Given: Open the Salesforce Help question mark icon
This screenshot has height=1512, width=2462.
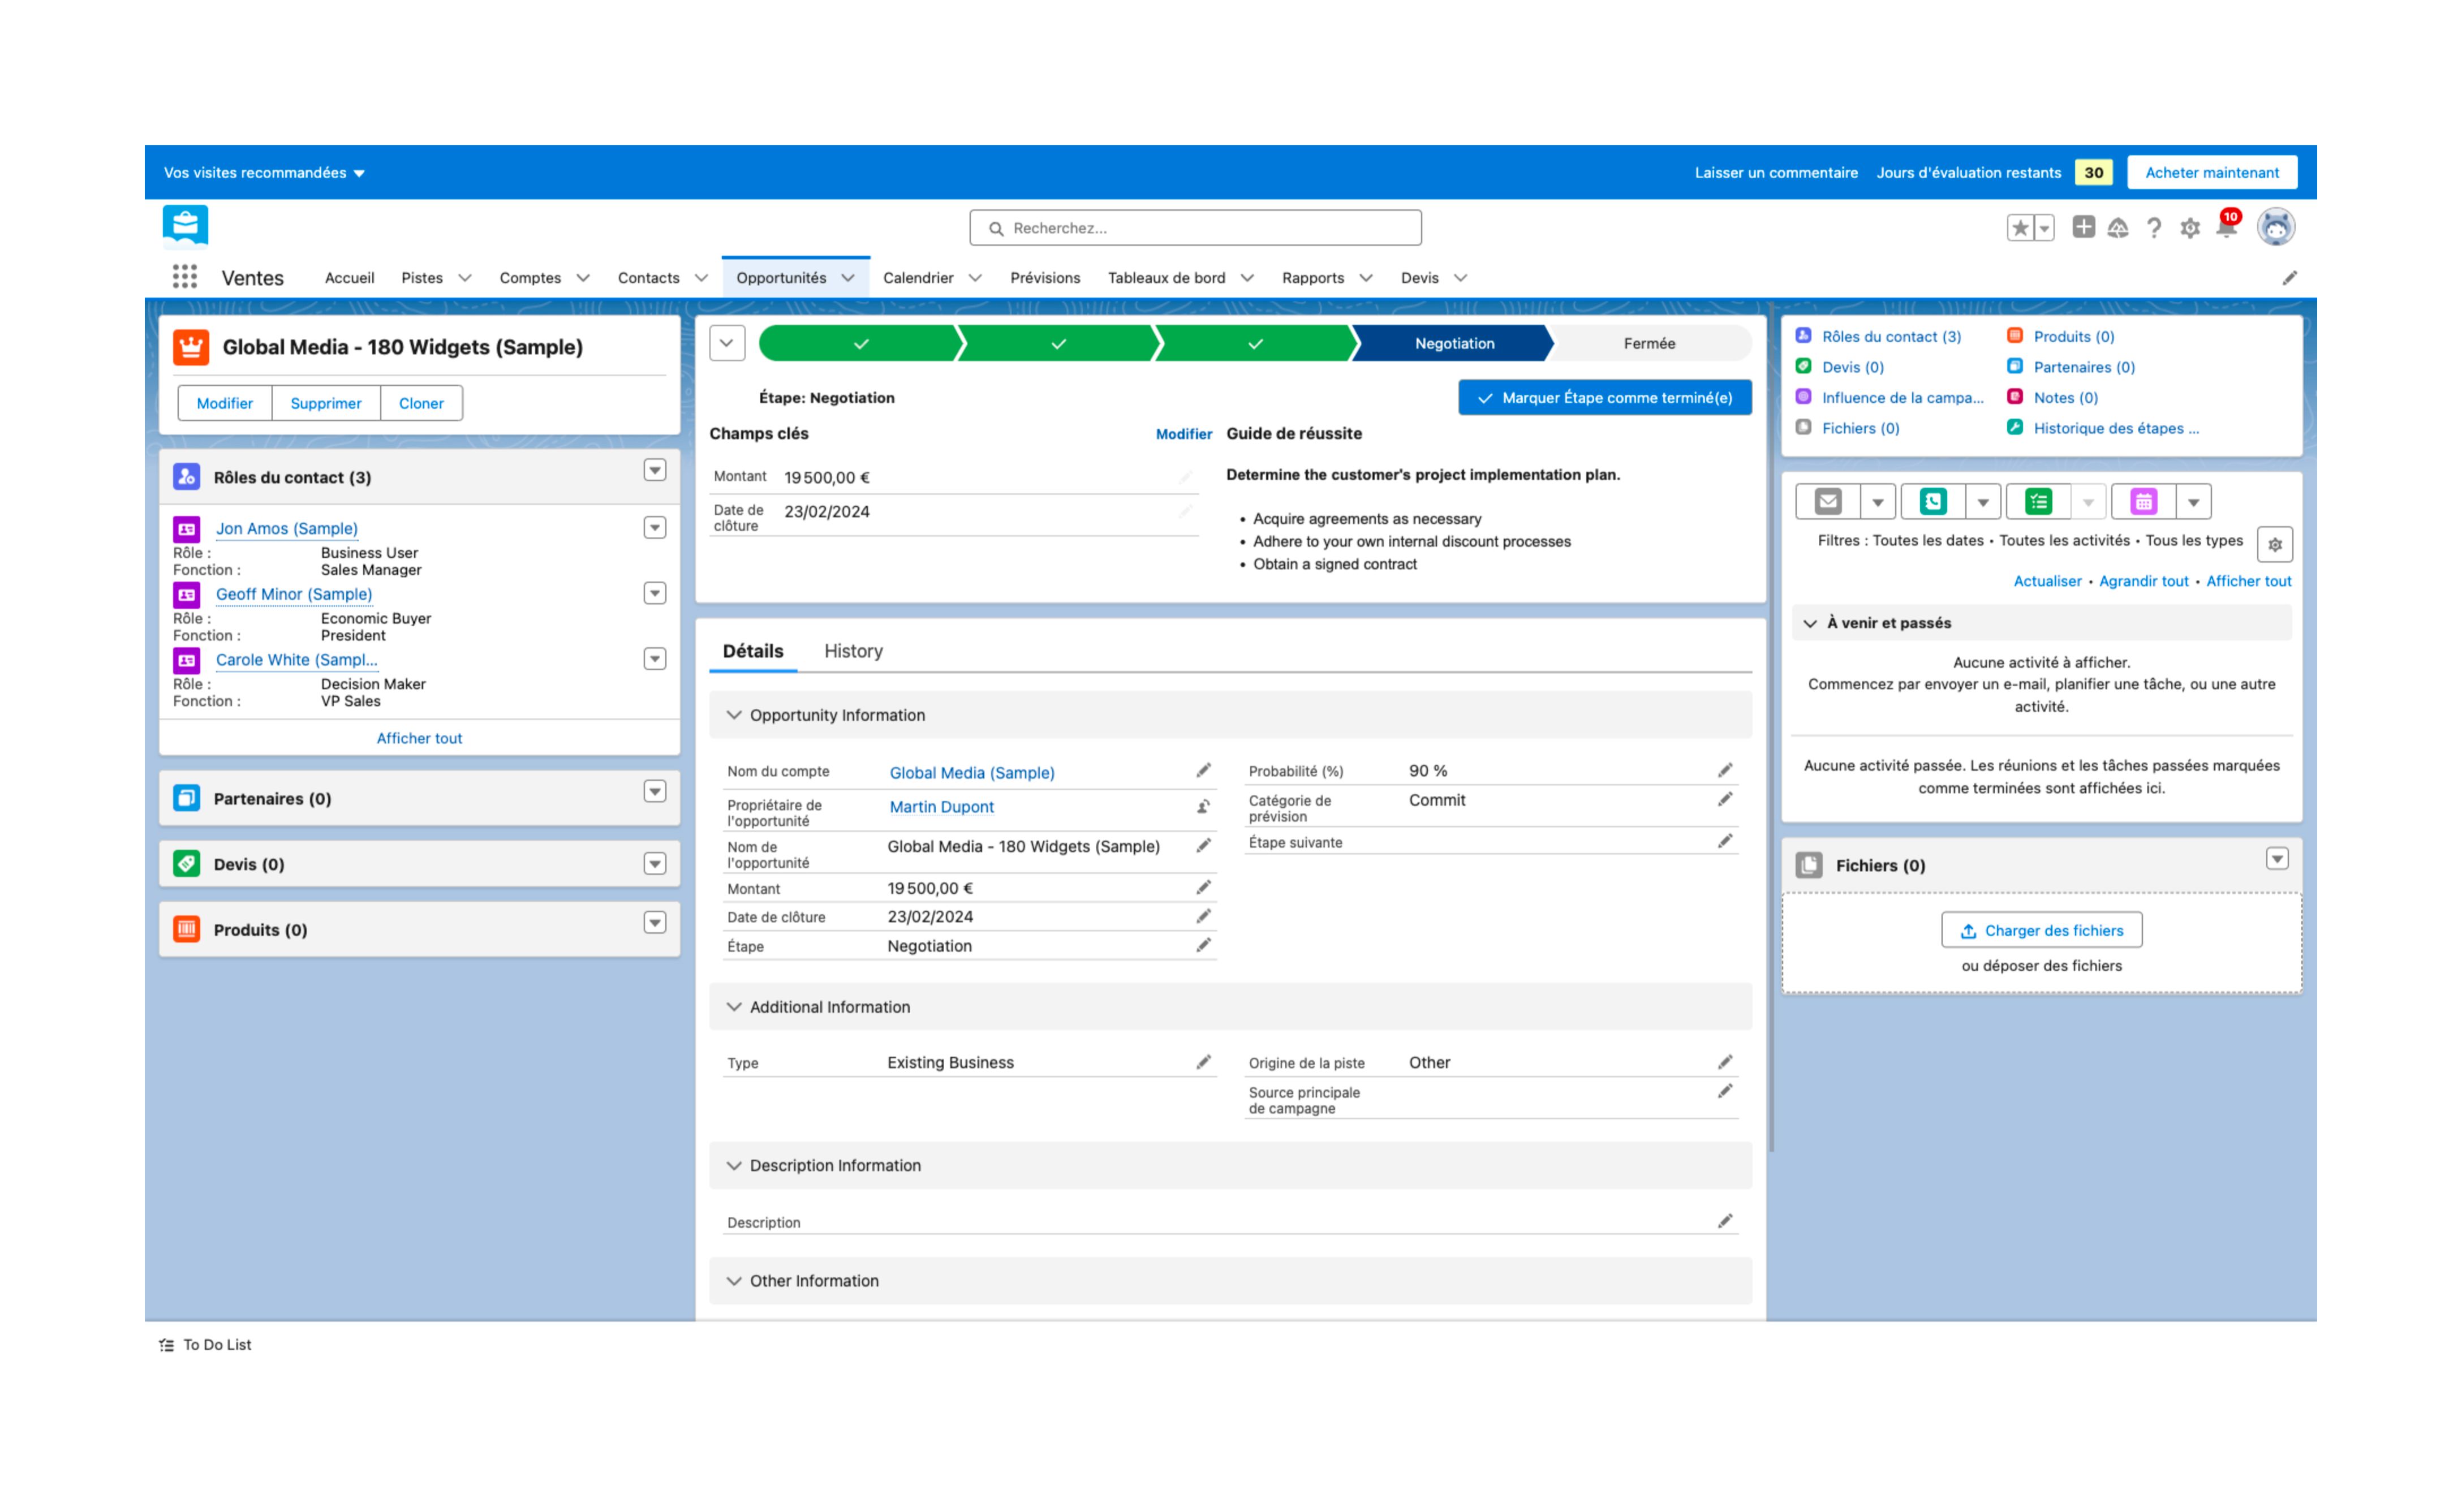Looking at the screenshot, I should (x=2153, y=228).
